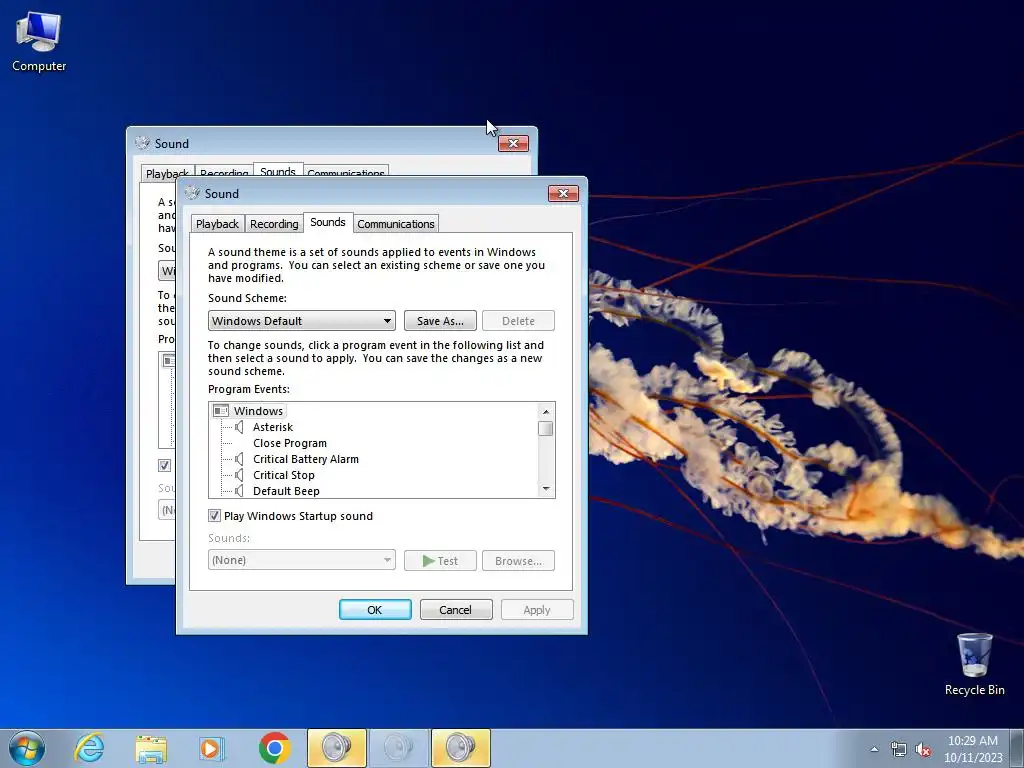Click the Default Beep speaker icon

click(239, 490)
